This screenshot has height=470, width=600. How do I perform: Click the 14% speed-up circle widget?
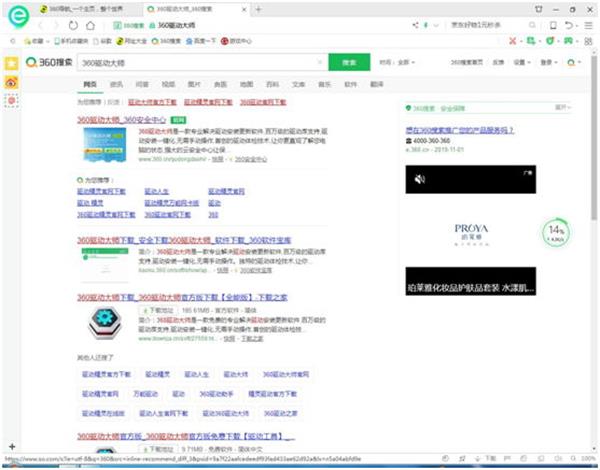pos(556,233)
